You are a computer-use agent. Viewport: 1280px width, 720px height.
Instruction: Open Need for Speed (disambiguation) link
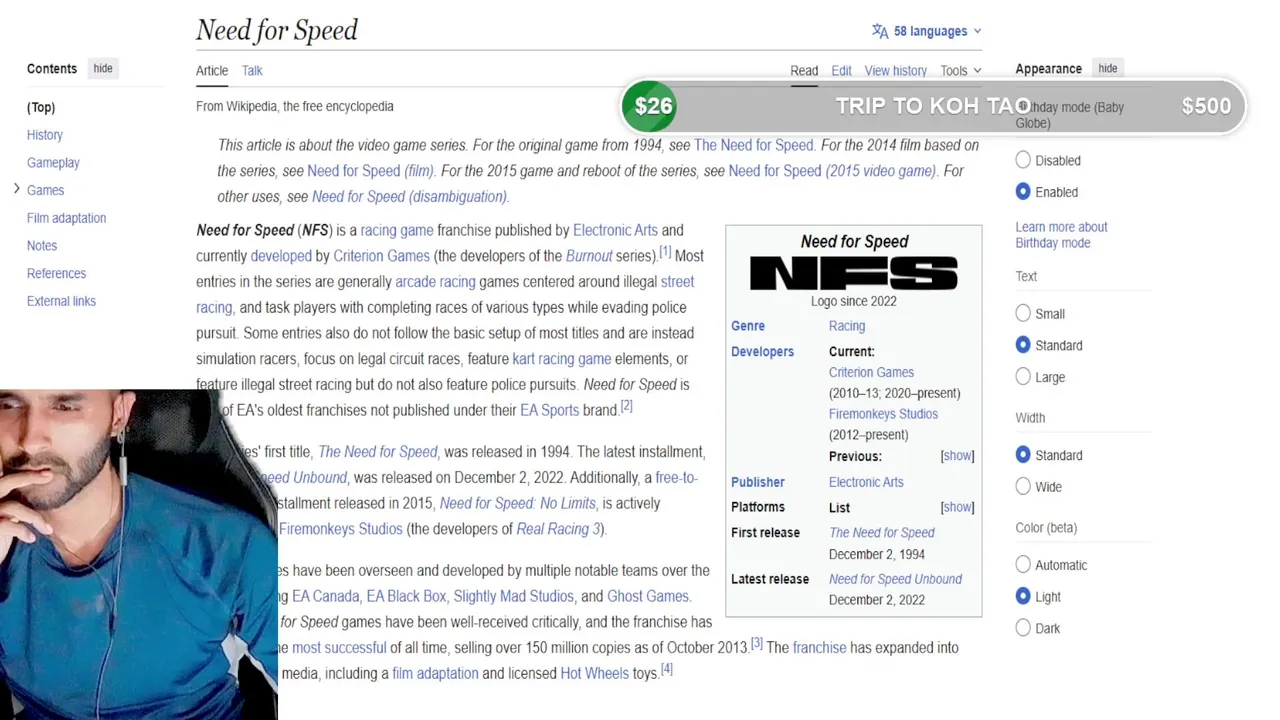click(x=409, y=196)
